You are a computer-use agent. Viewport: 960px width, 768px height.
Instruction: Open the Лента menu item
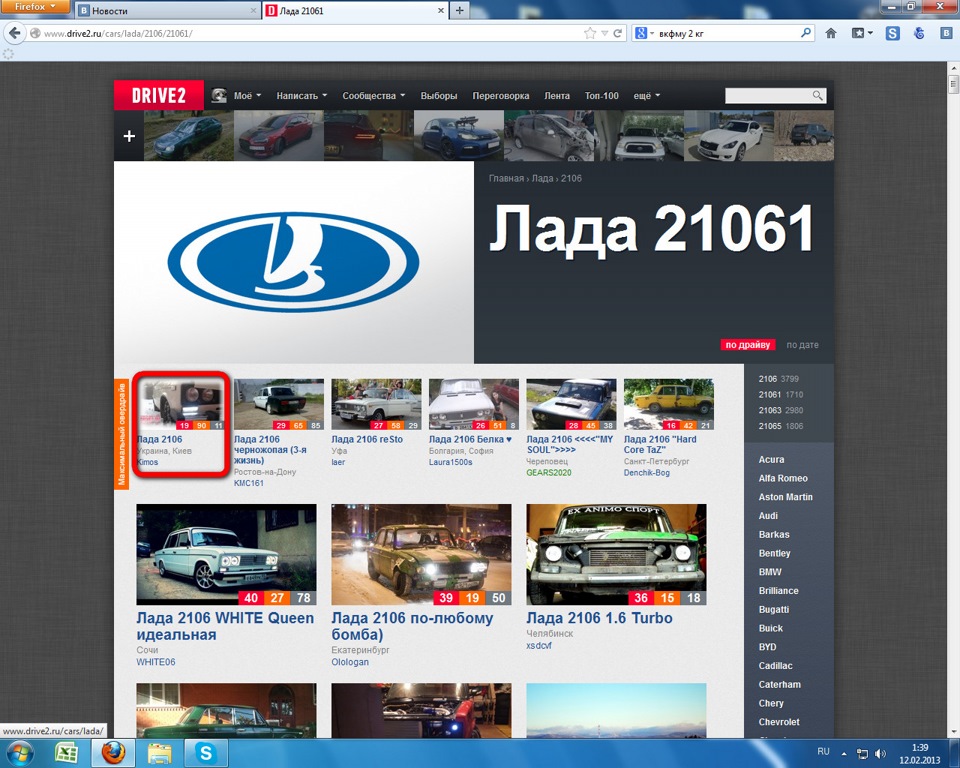[x=557, y=96]
